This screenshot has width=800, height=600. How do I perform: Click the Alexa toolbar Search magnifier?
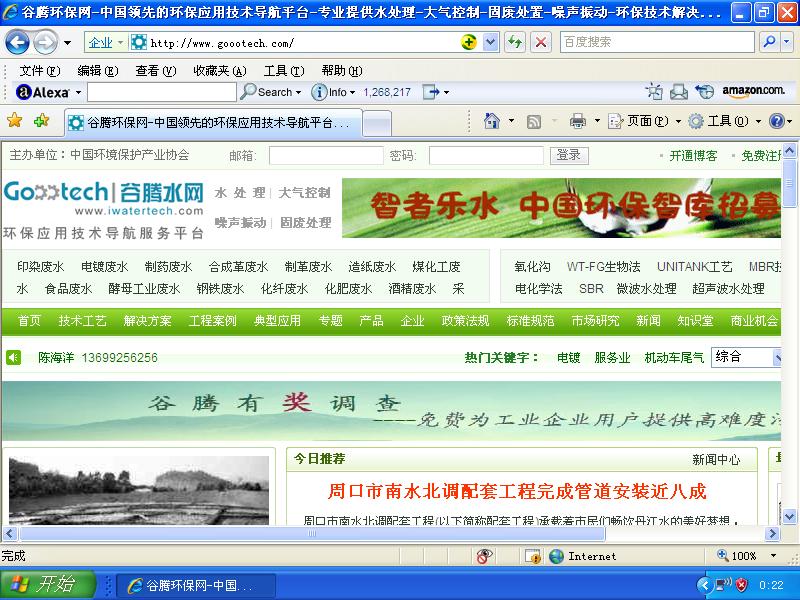pos(248,92)
